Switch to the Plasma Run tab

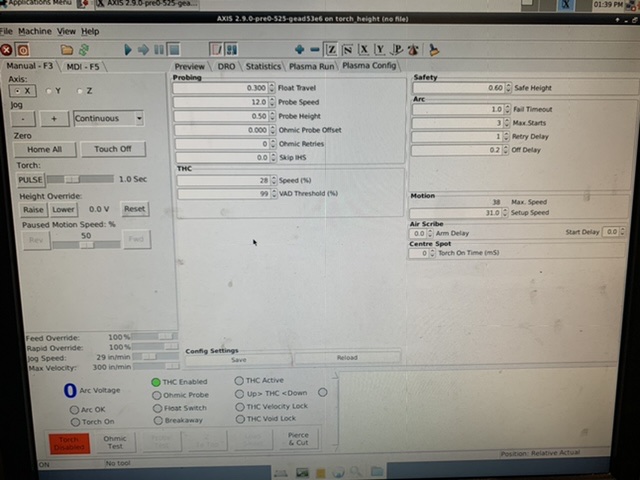[x=312, y=66]
